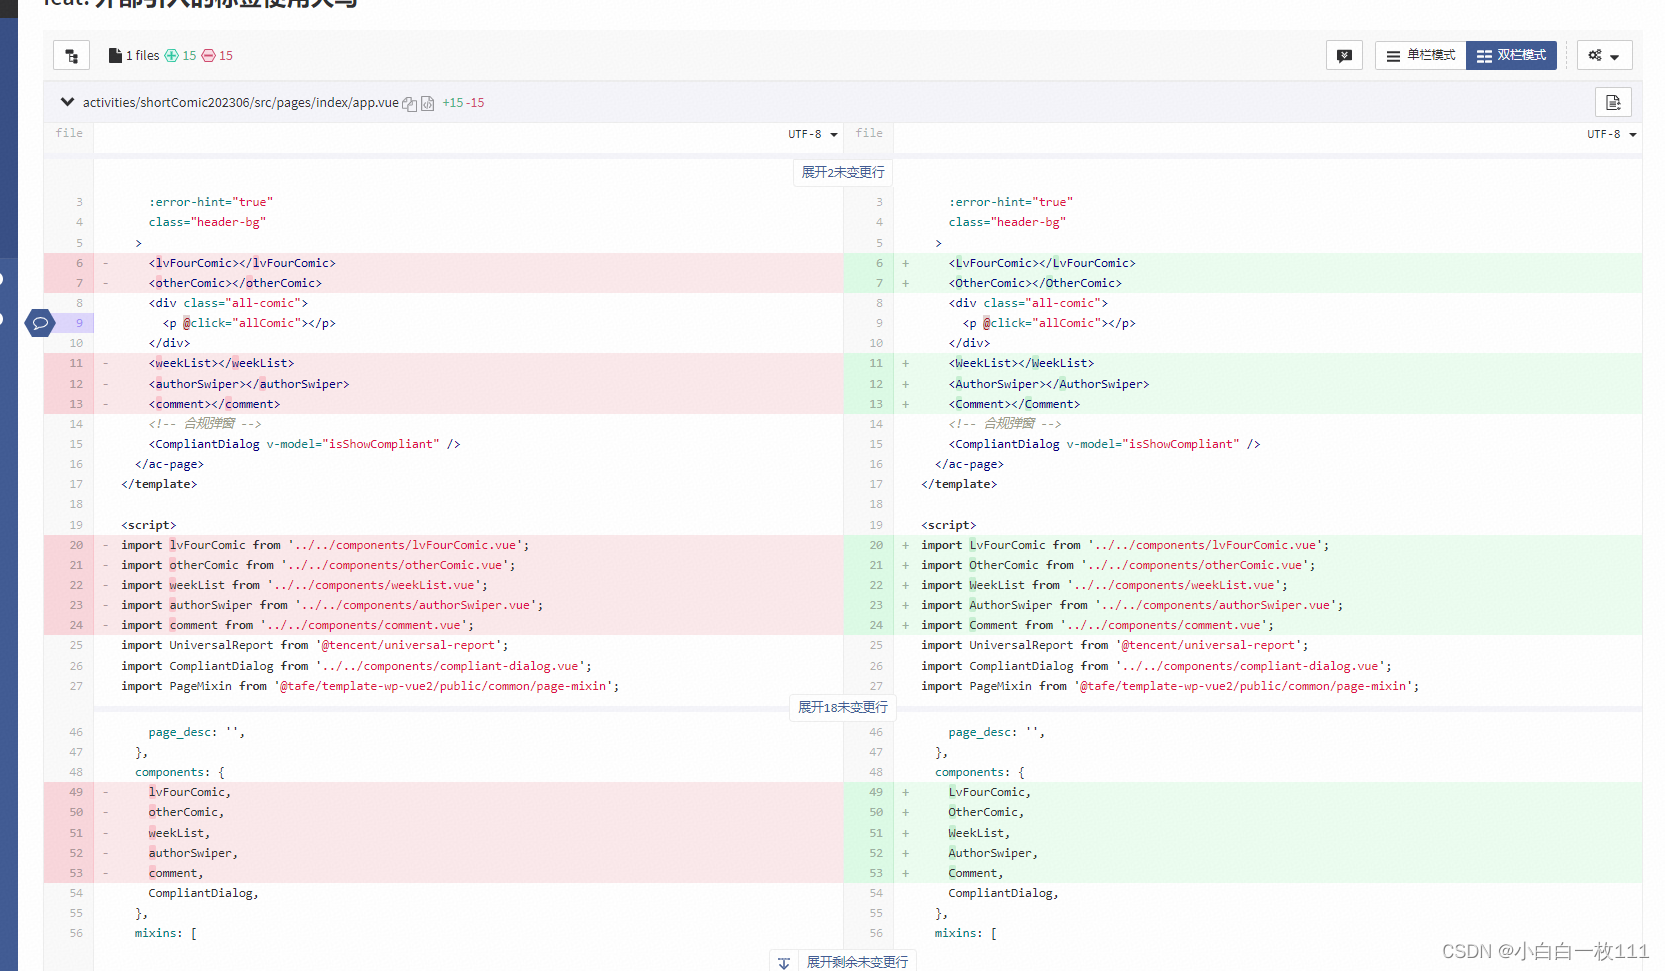Switch to double-column mode 双栏模式
This screenshot has height=971, width=1665.
1511,56
